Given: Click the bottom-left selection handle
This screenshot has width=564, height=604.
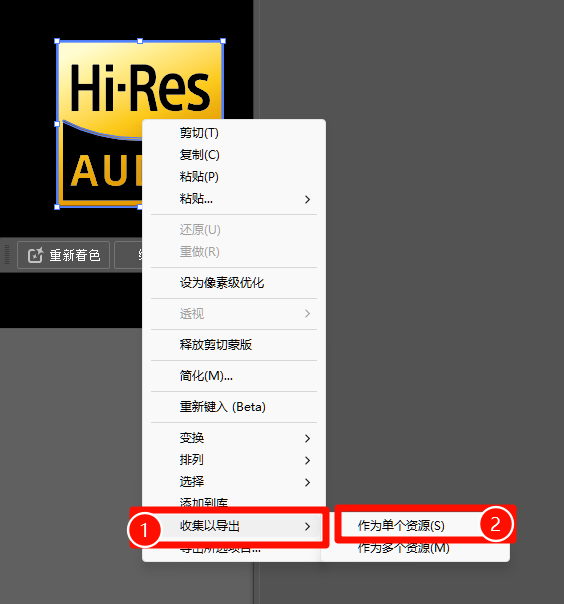Looking at the screenshot, I should click(57, 207).
